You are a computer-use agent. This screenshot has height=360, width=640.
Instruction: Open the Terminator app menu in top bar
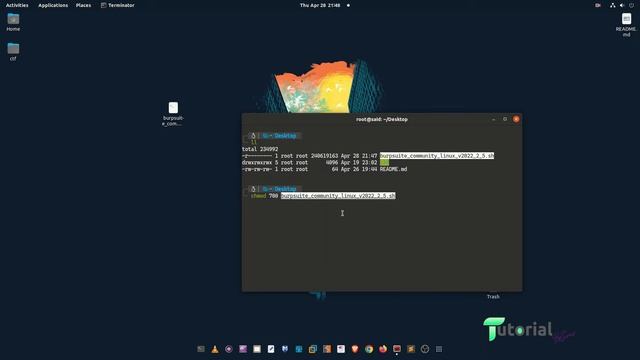(118, 5)
